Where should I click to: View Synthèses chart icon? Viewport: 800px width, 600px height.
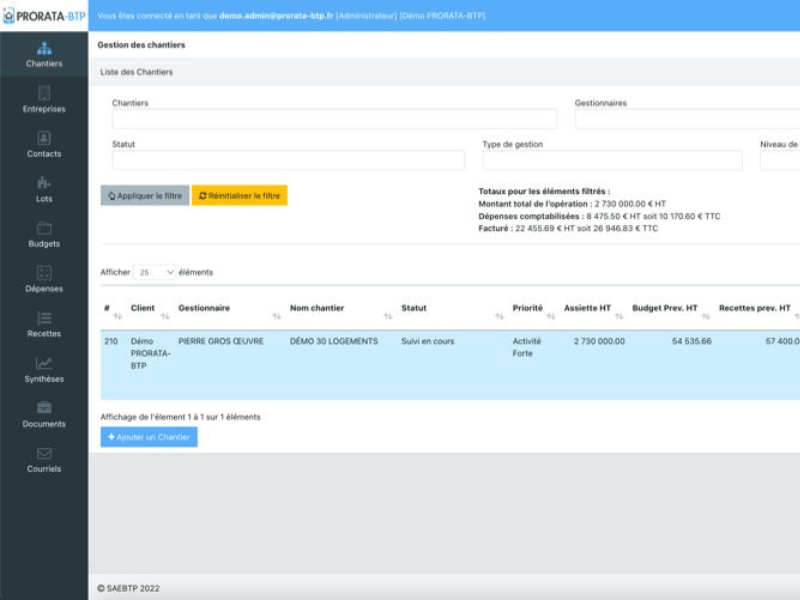[44, 363]
